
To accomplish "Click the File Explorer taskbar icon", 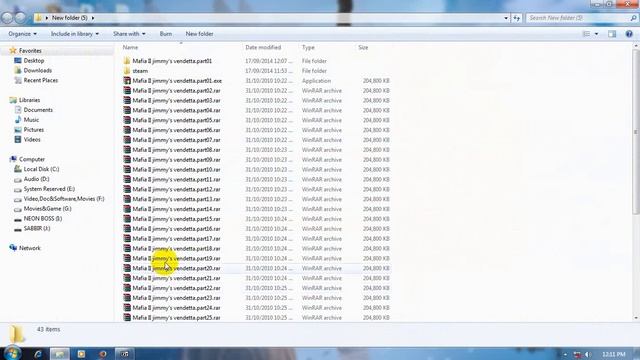I will [x=60, y=354].
